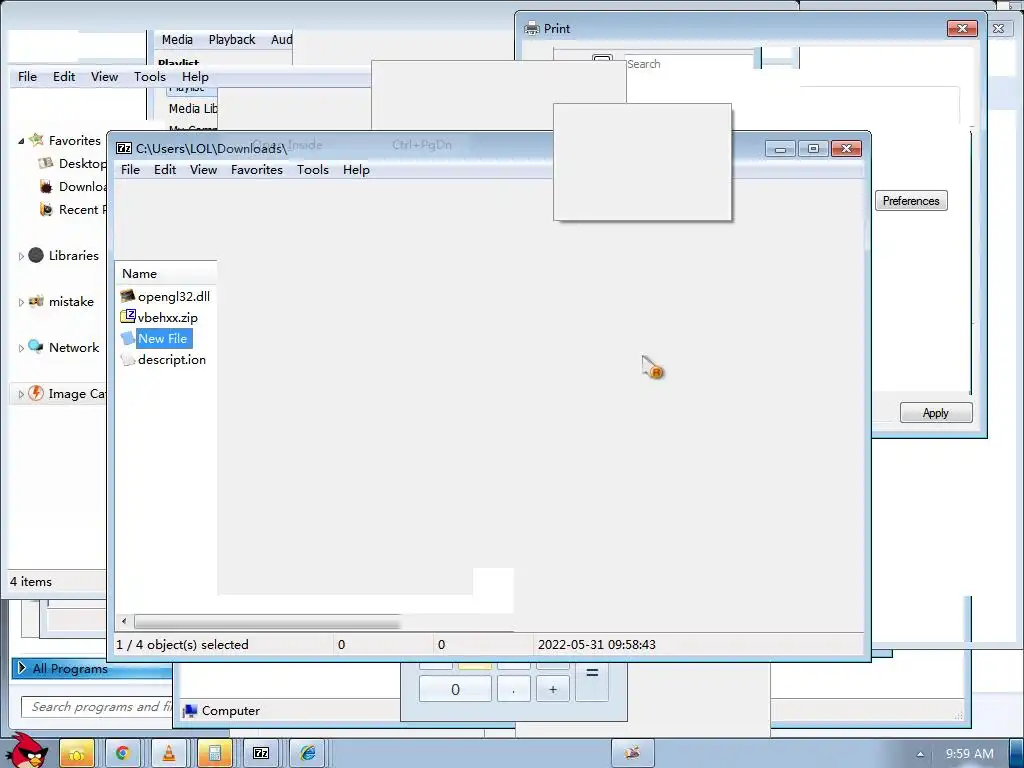
Task: Click the Angry Birds Start button
Action: (29, 750)
